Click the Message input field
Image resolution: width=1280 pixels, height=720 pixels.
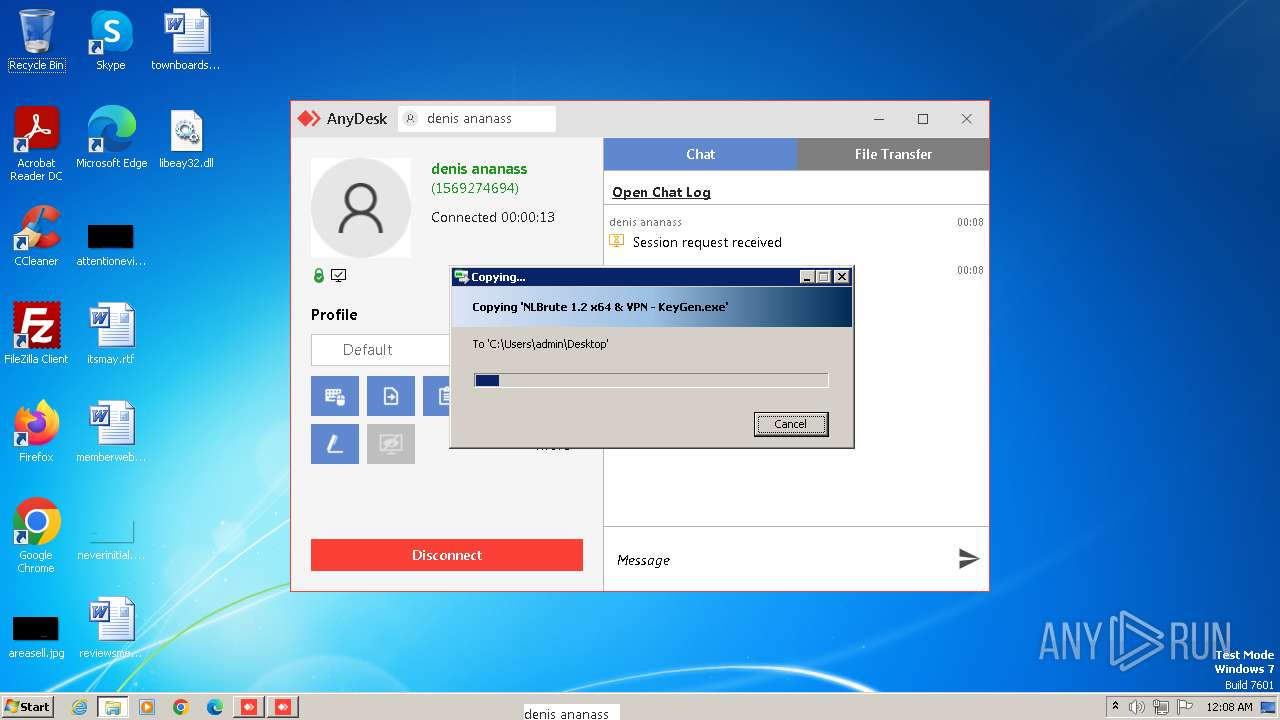[780, 560]
